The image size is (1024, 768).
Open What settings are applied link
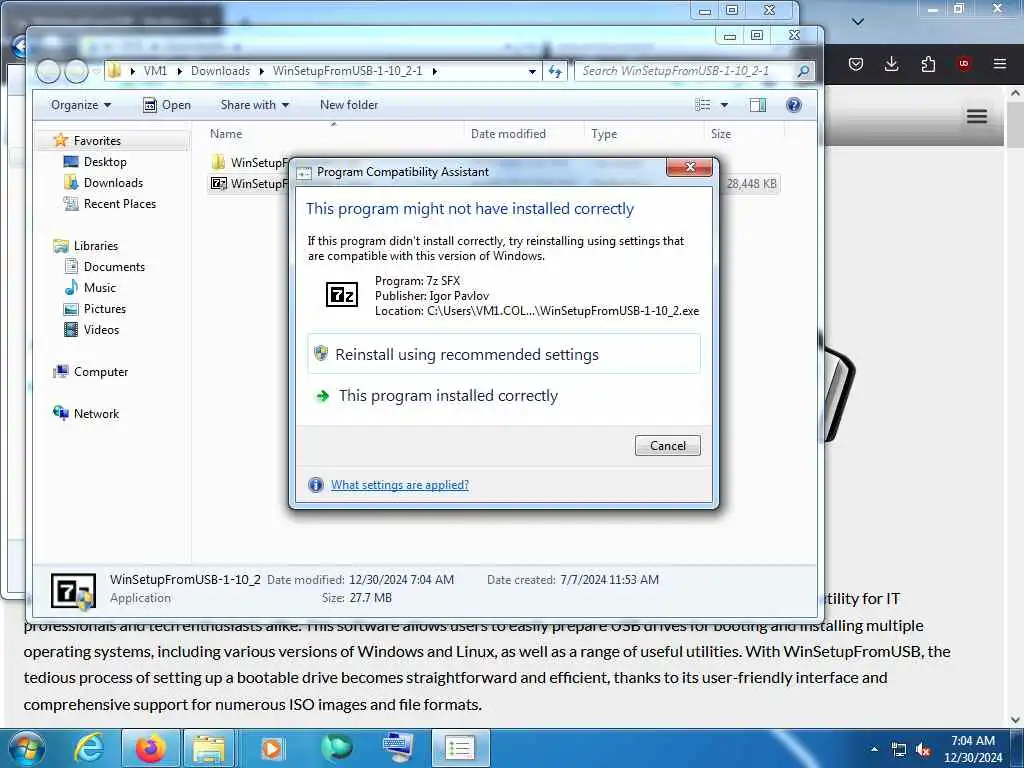pyautogui.click(x=400, y=485)
